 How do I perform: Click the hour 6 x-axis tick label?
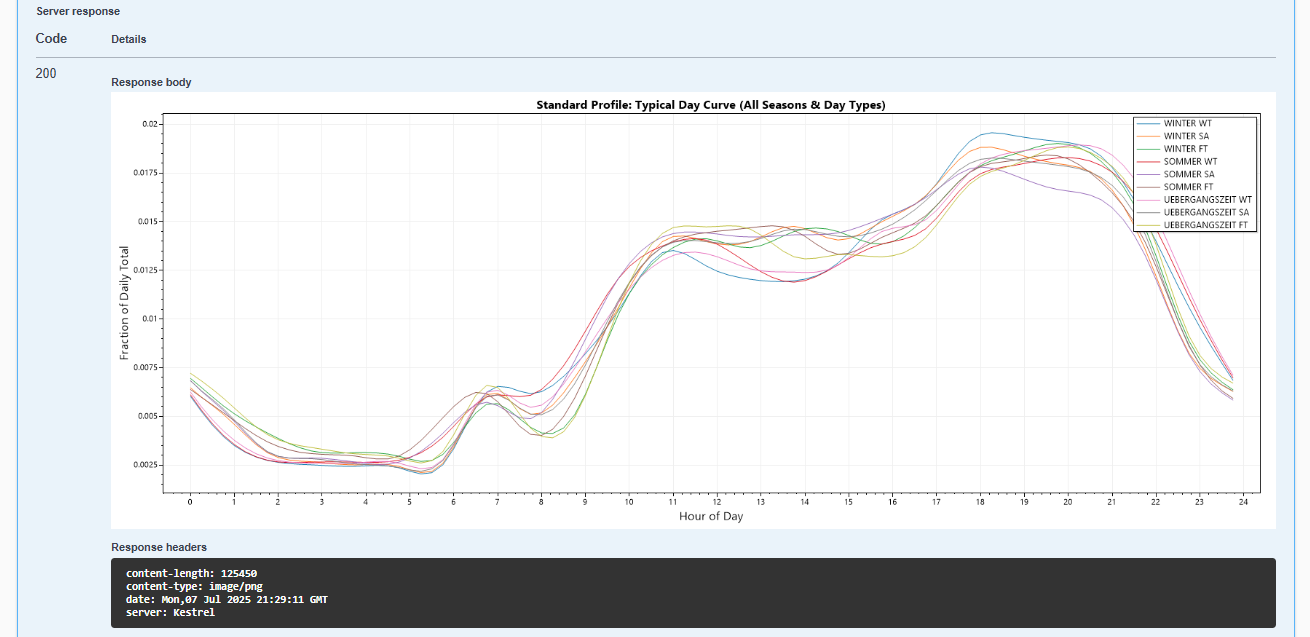[453, 501]
